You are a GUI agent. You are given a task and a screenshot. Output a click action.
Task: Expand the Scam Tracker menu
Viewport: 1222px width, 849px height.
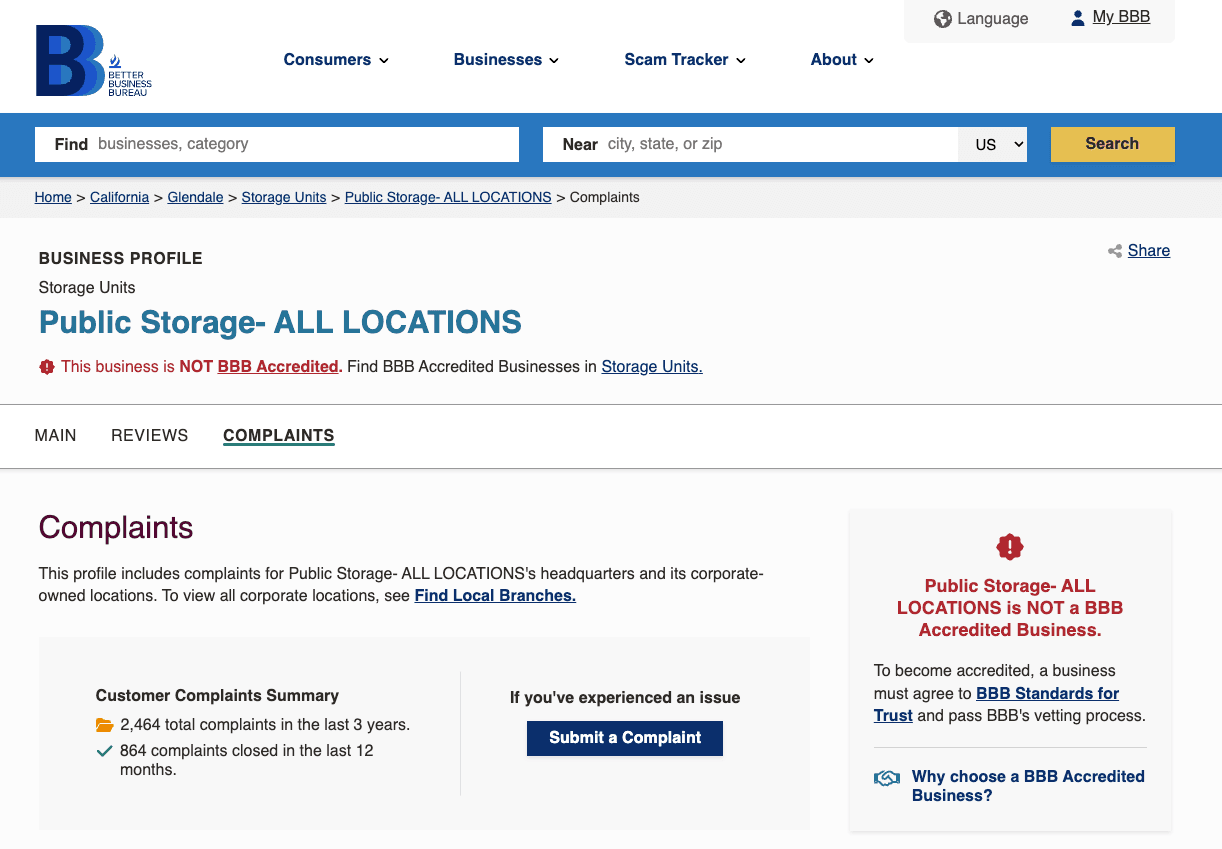tap(685, 60)
